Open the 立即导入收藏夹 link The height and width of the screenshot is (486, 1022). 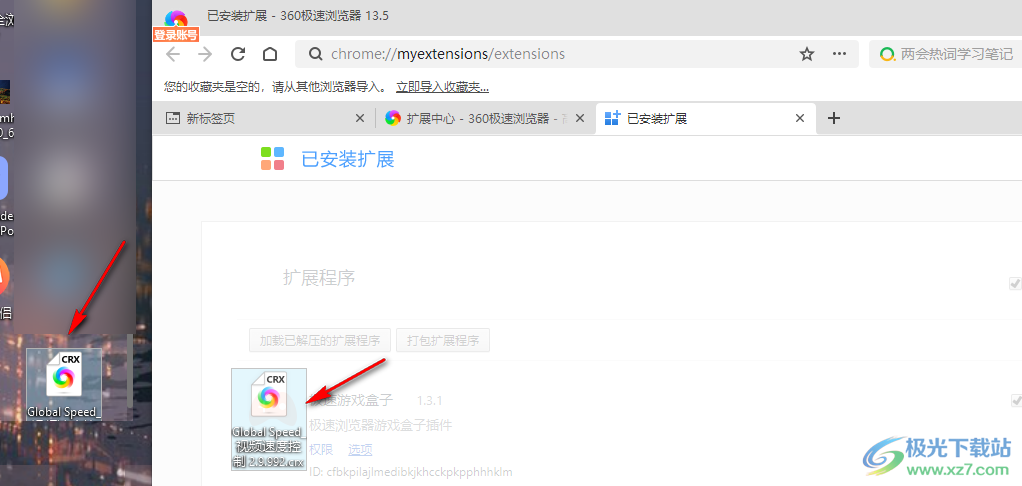pyautogui.click(x=443, y=87)
